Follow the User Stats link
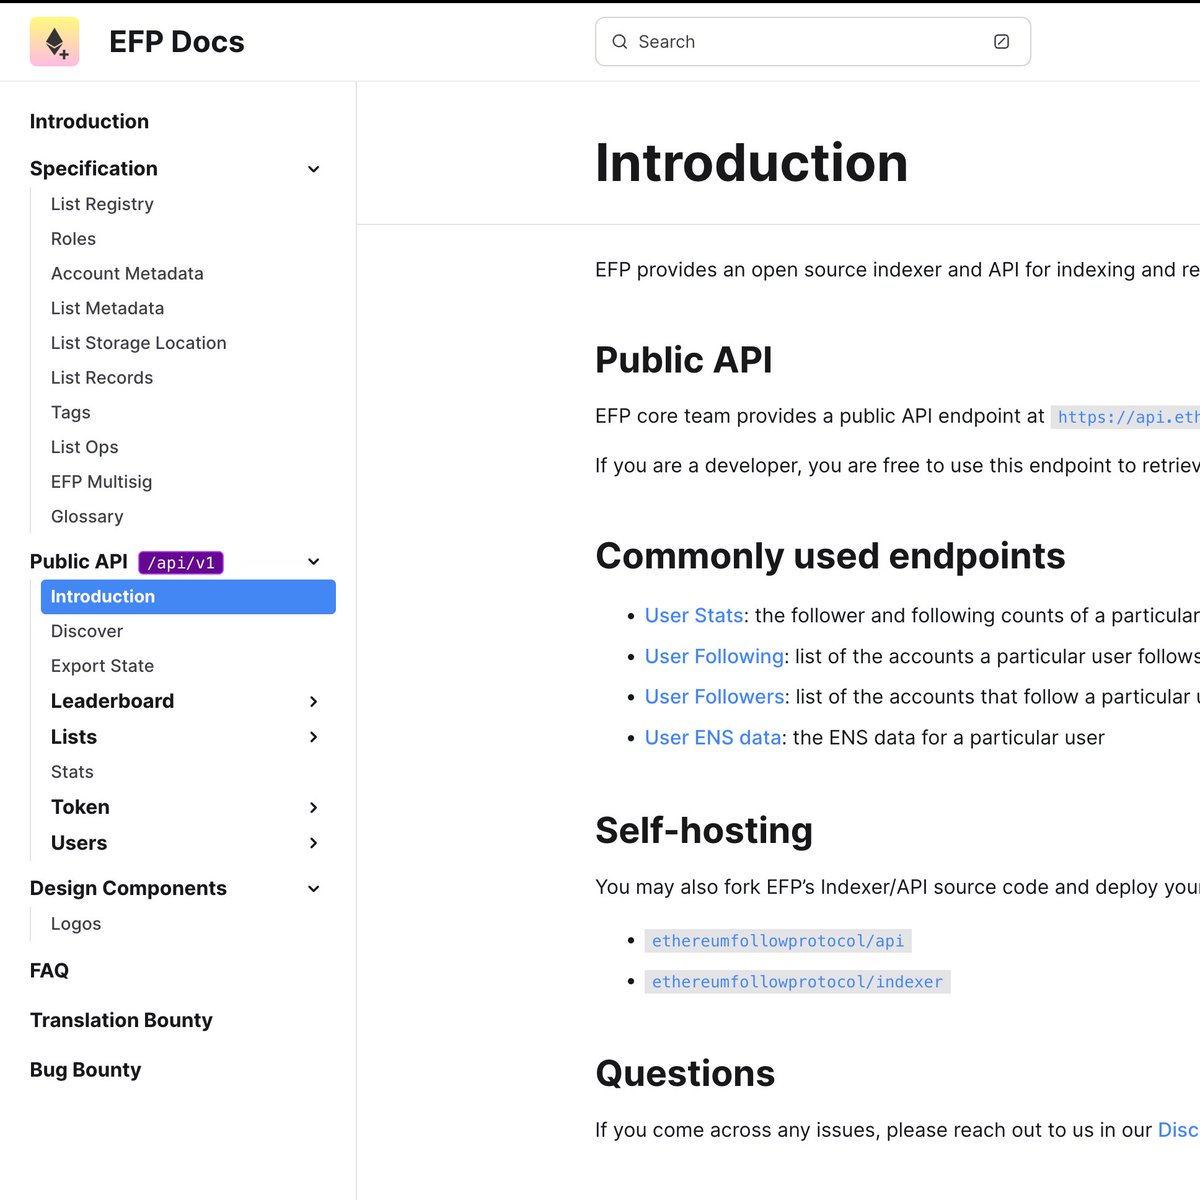 (694, 616)
